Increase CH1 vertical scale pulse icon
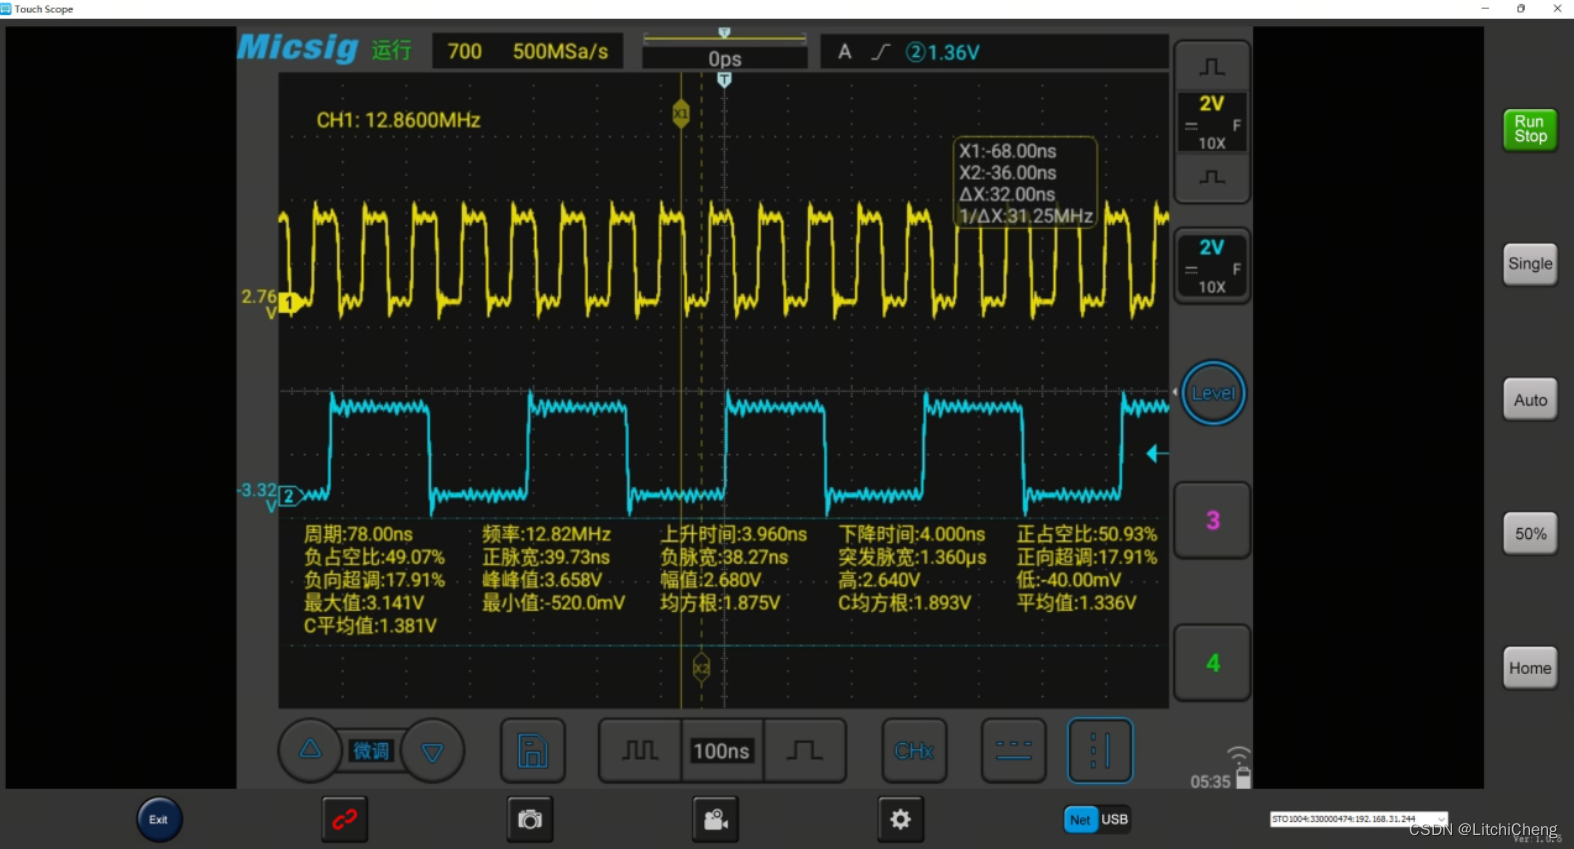1574x849 pixels. click(x=1212, y=67)
